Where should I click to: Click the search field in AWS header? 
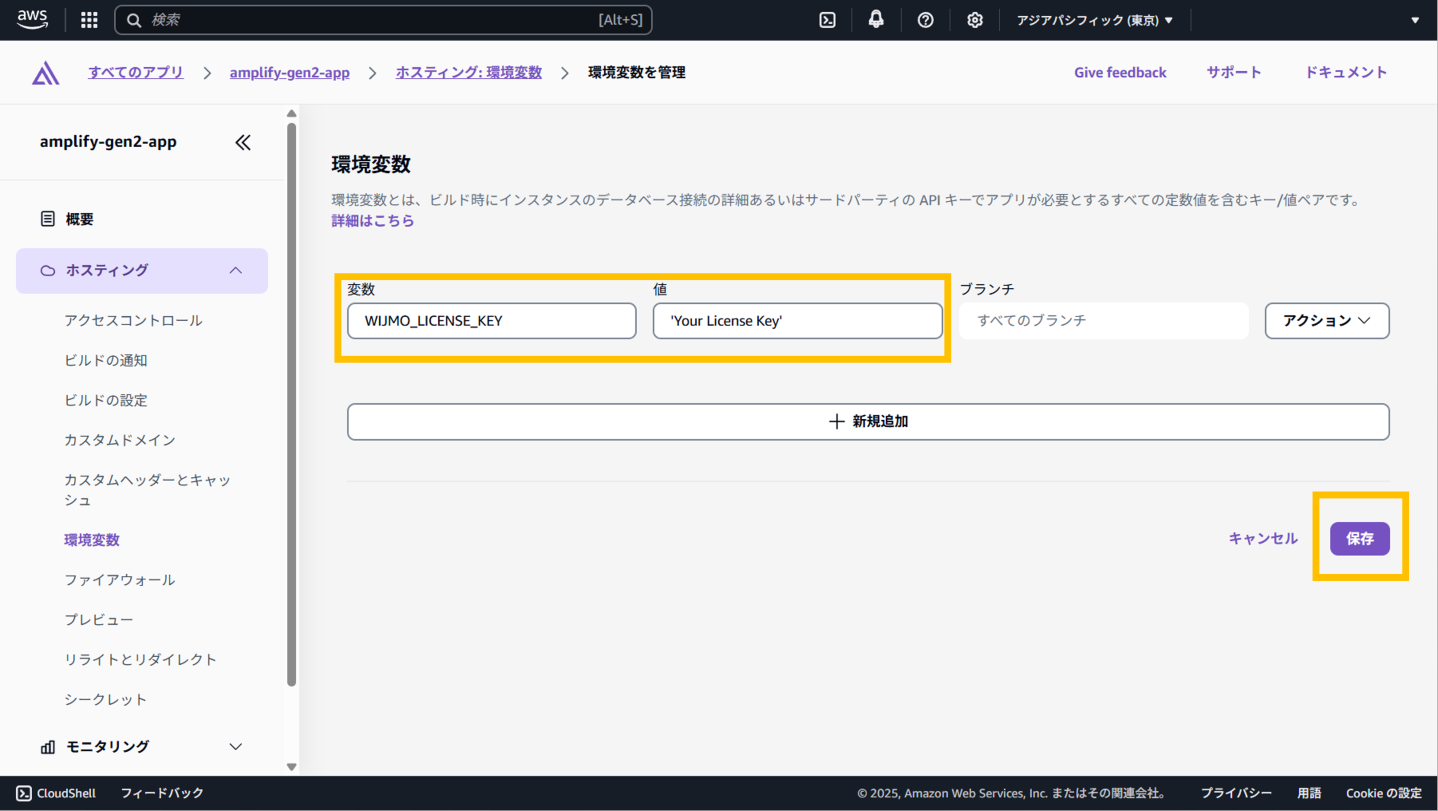[383, 20]
